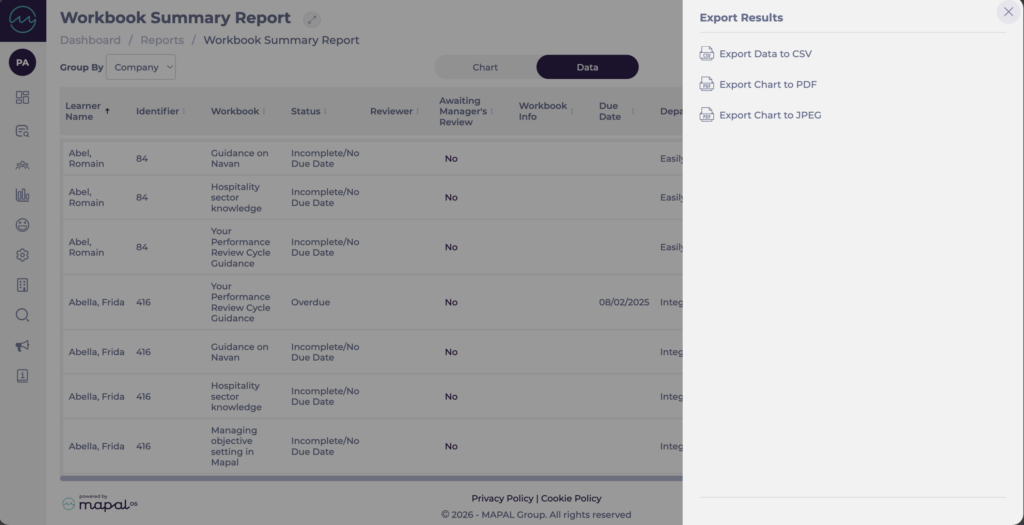Image resolution: width=1024 pixels, height=525 pixels.
Task: Go to Reports in the breadcrumb
Action: (x=162, y=41)
